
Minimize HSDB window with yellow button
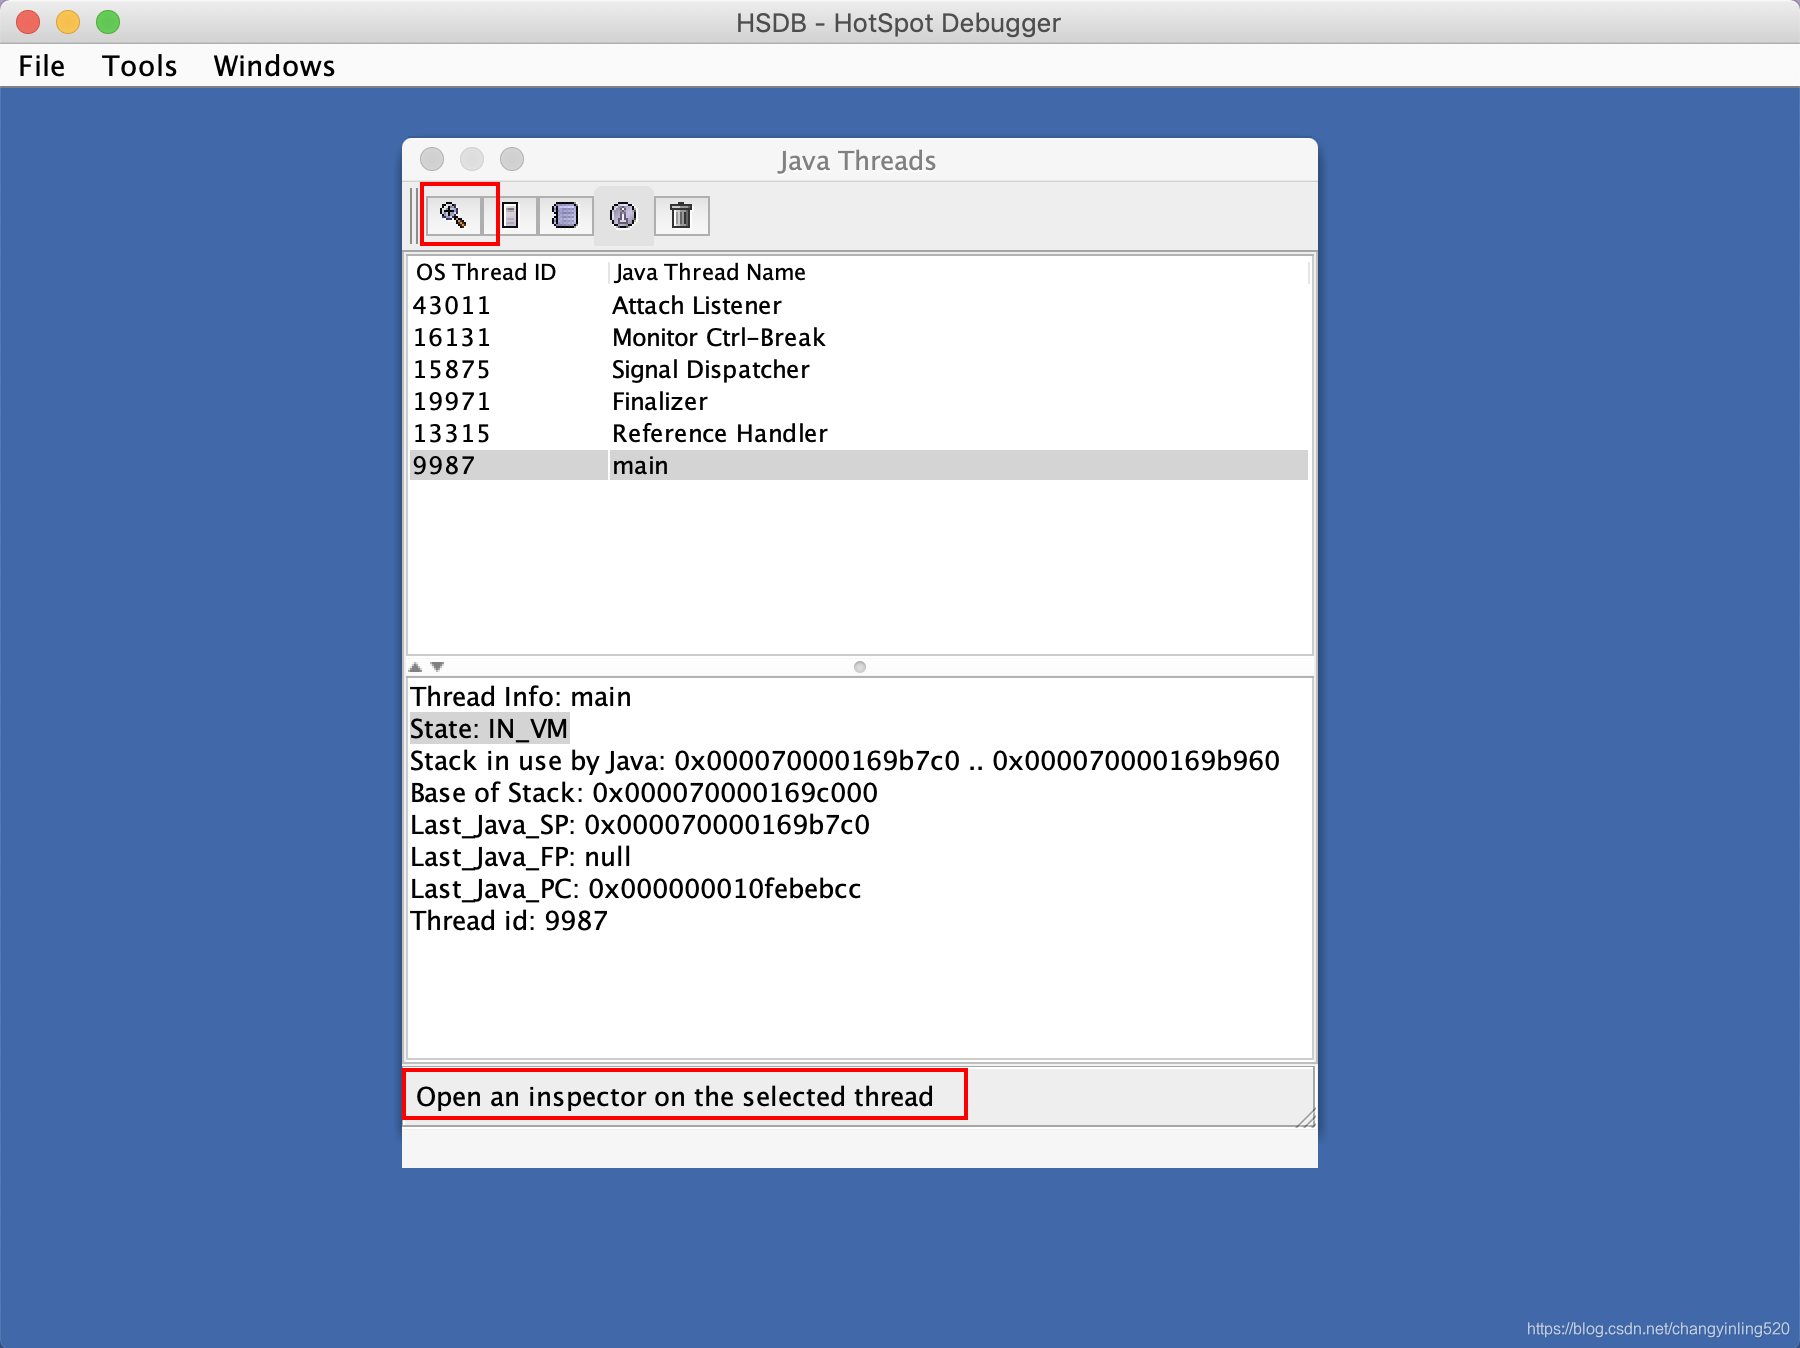pyautogui.click(x=68, y=22)
